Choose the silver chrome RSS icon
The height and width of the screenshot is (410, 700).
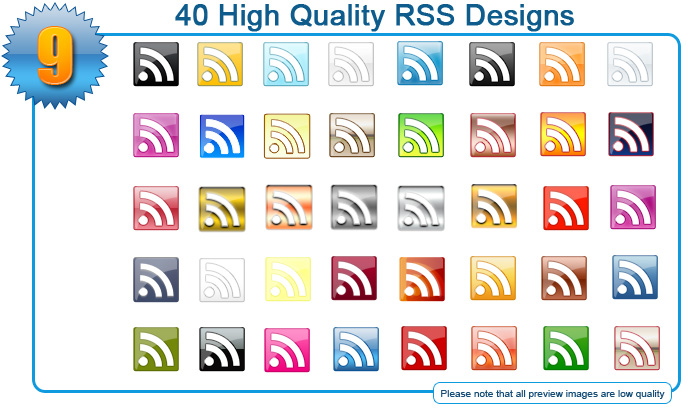point(421,208)
